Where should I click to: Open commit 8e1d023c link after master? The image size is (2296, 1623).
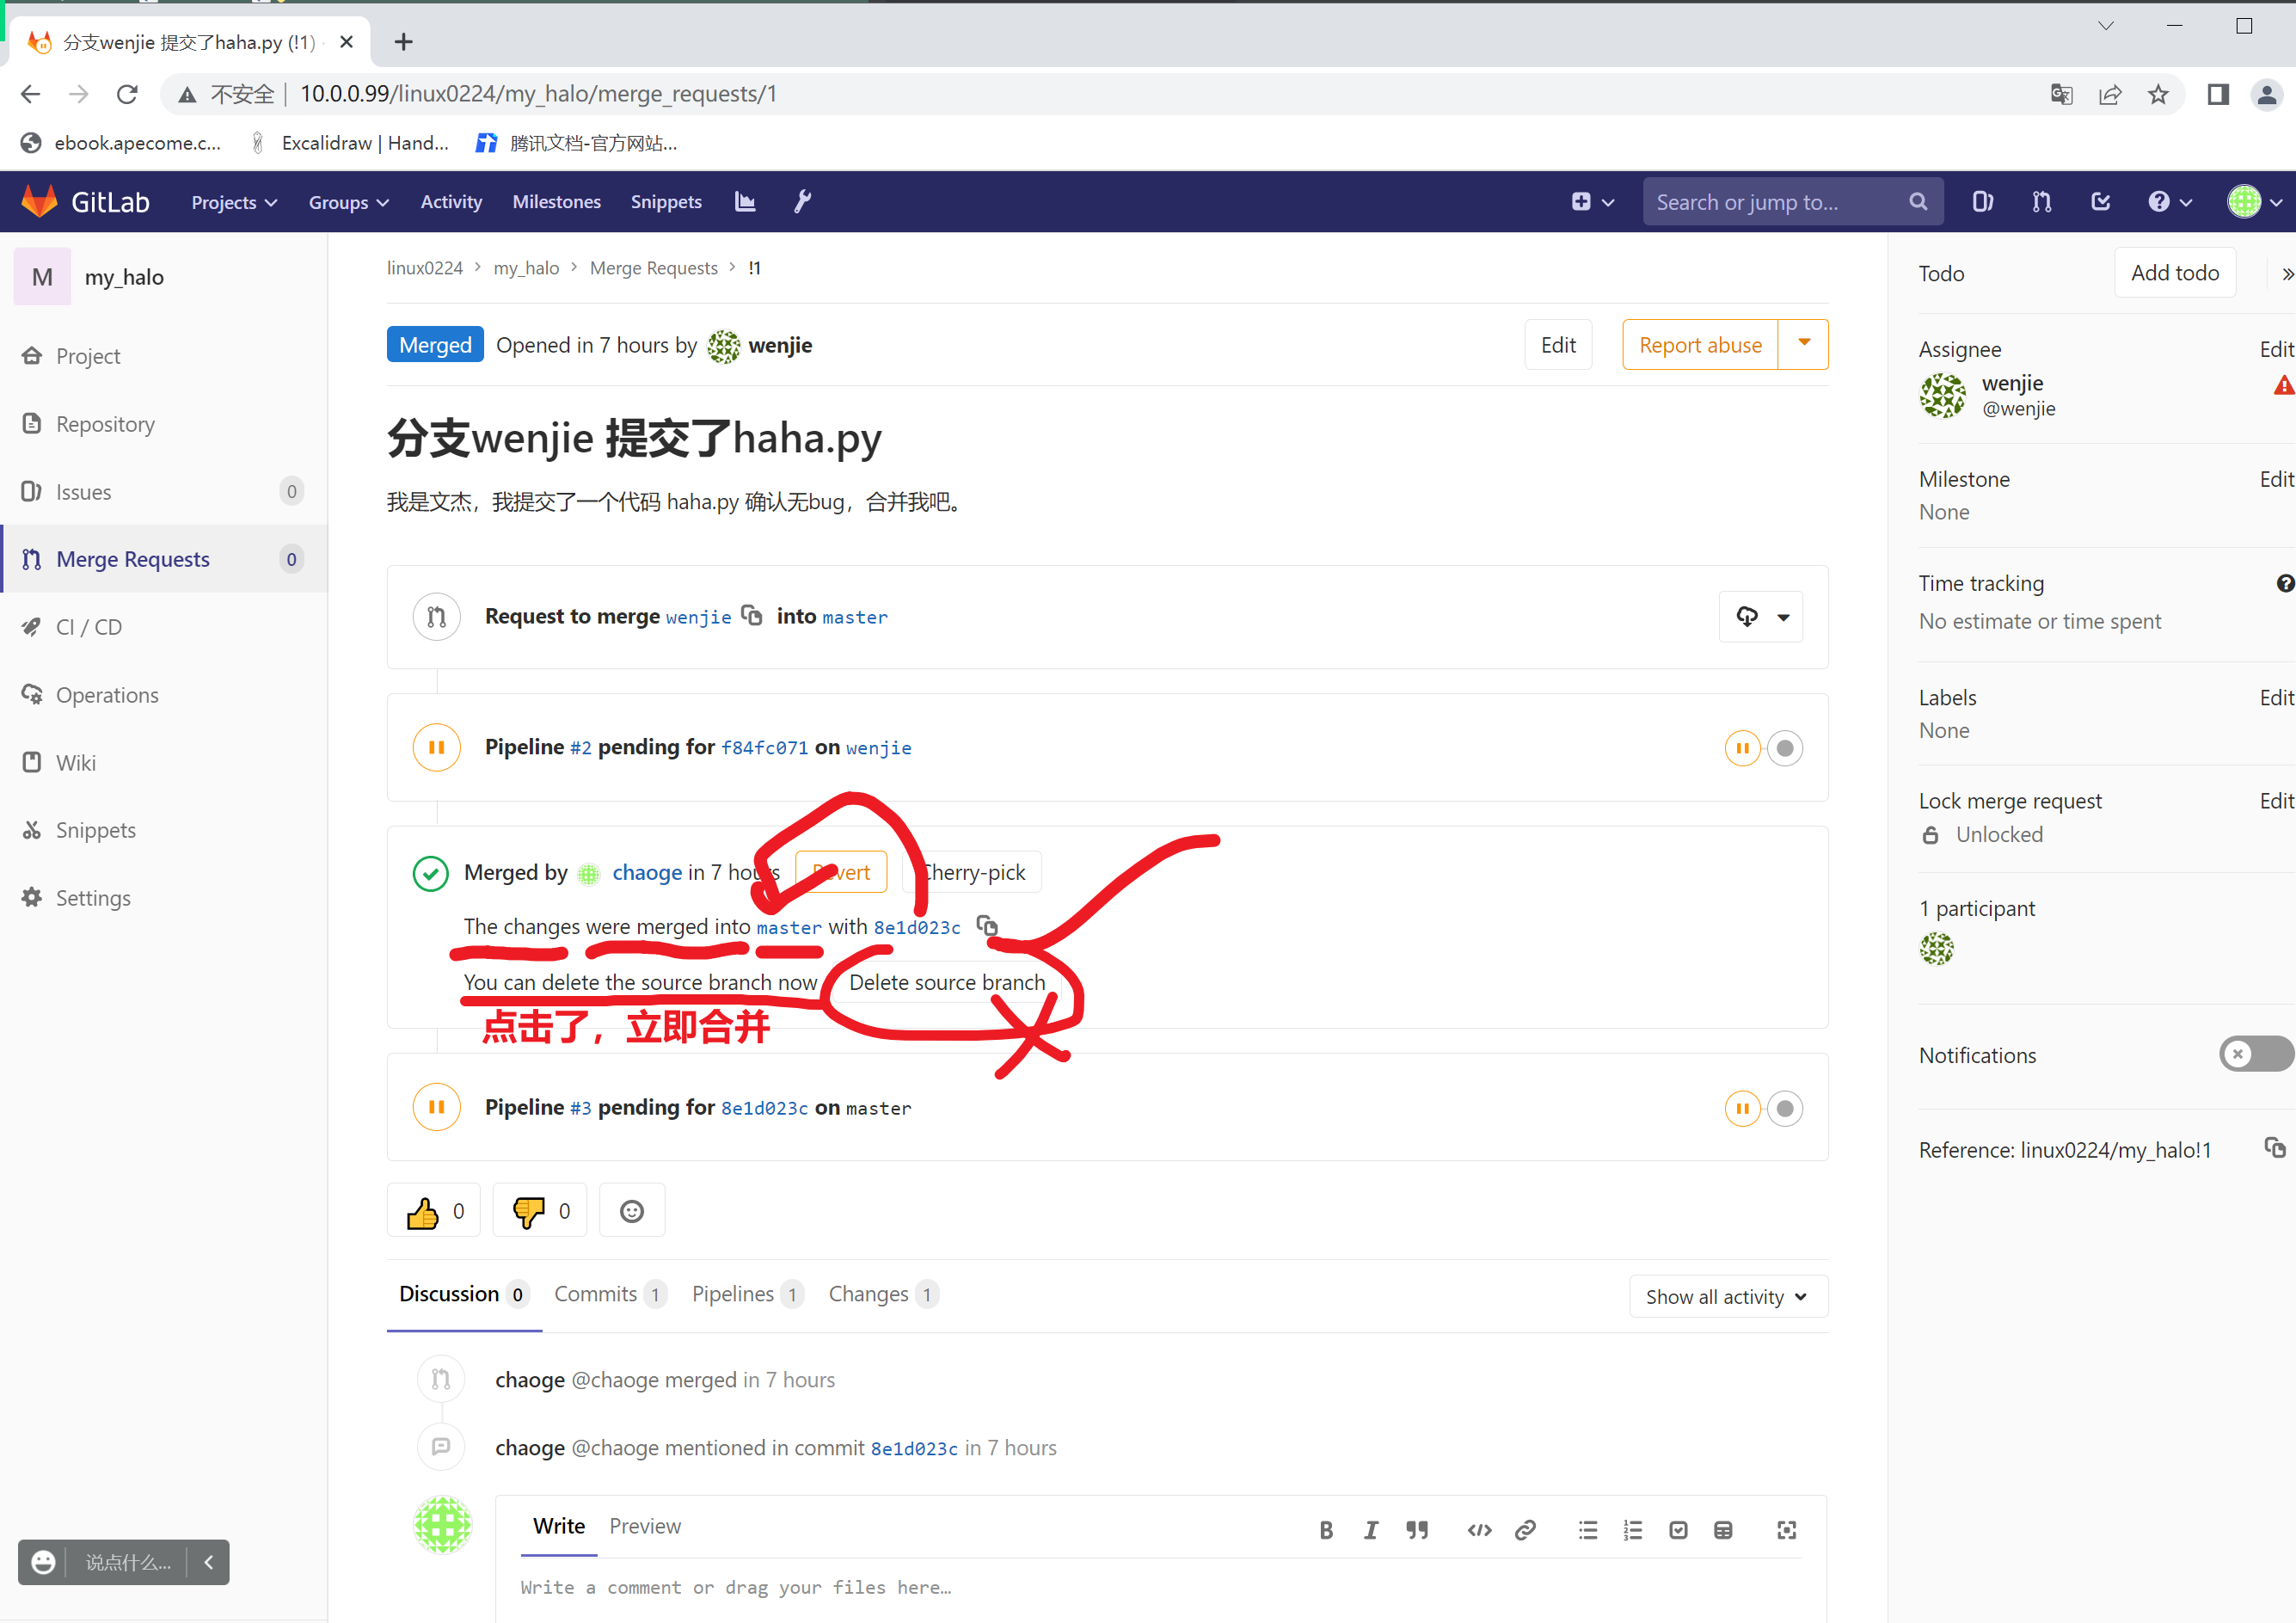coord(916,927)
